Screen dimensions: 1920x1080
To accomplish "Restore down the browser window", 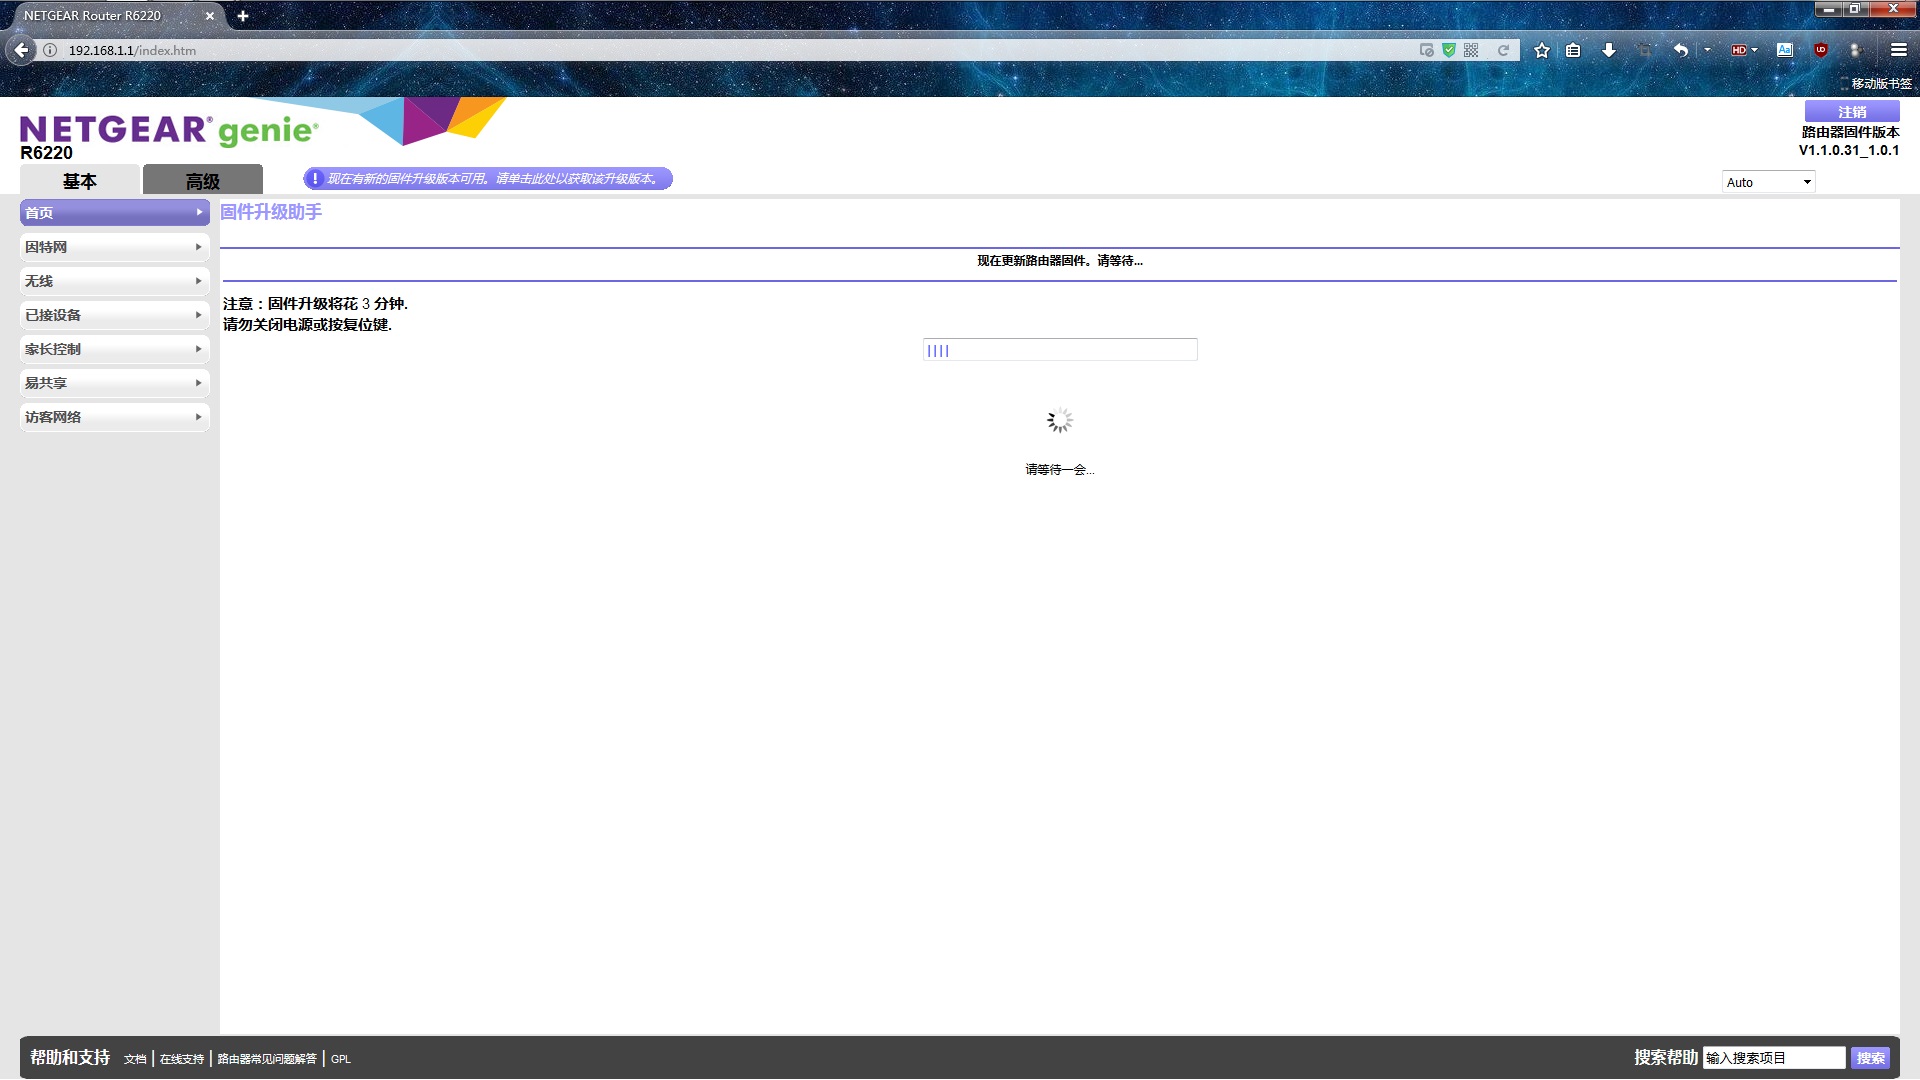I will coord(1854,9).
